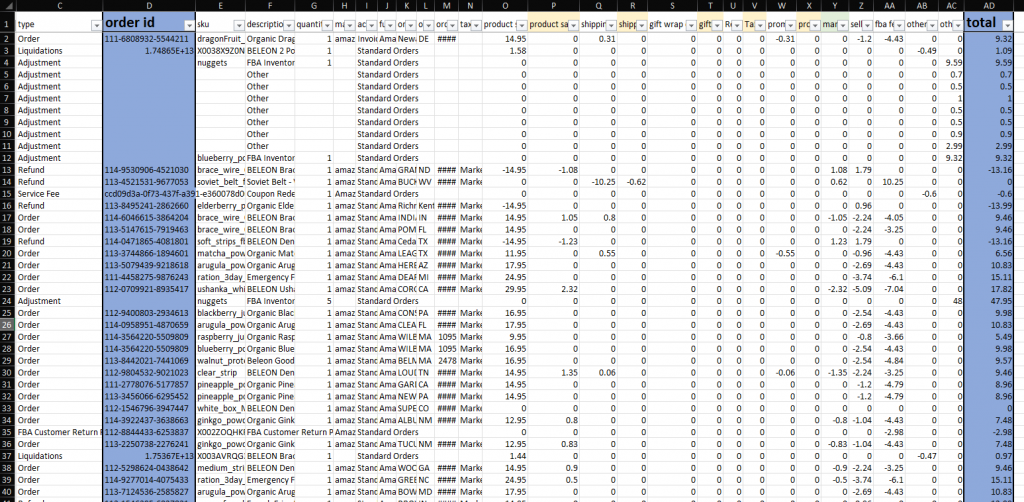Open the description column filter dropdown

289,24
